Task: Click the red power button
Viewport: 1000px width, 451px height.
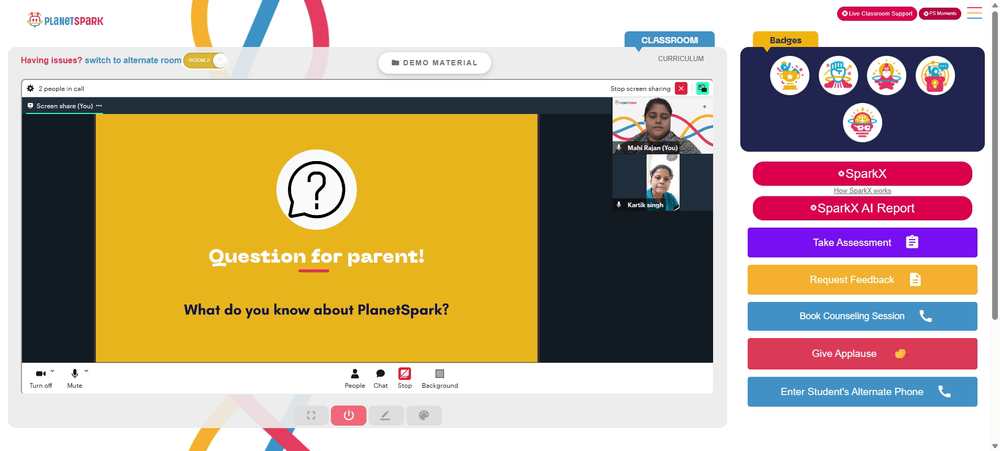Action: tap(348, 415)
